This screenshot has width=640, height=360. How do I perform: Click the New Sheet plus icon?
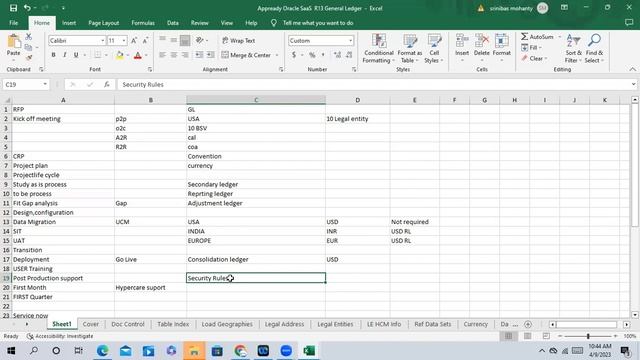pos(528,324)
